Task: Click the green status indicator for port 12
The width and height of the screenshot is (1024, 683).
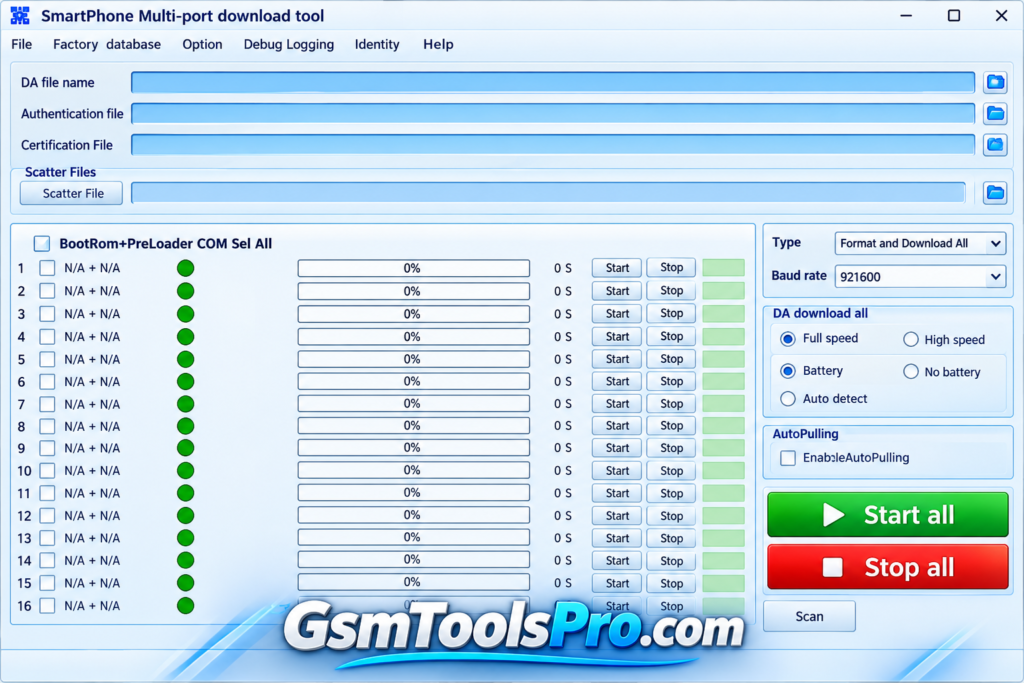Action: coord(185,516)
